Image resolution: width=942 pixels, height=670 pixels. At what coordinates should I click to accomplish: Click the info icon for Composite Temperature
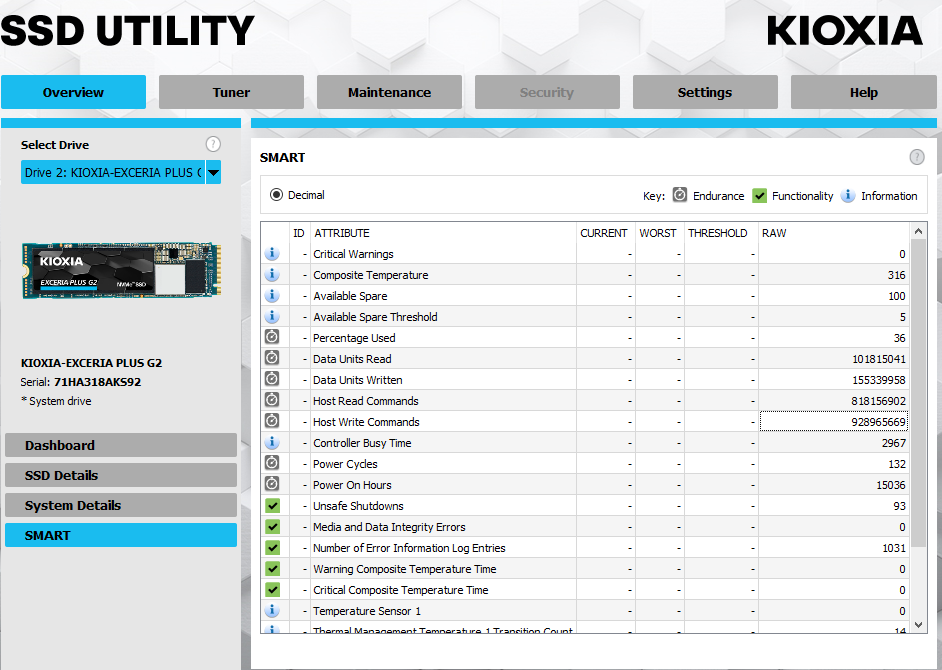point(272,275)
